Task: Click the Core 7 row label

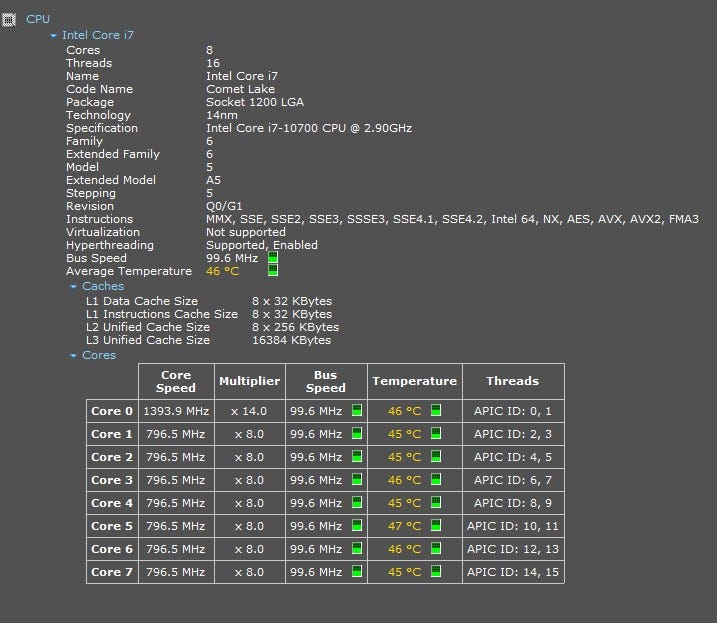Action: tap(112, 572)
